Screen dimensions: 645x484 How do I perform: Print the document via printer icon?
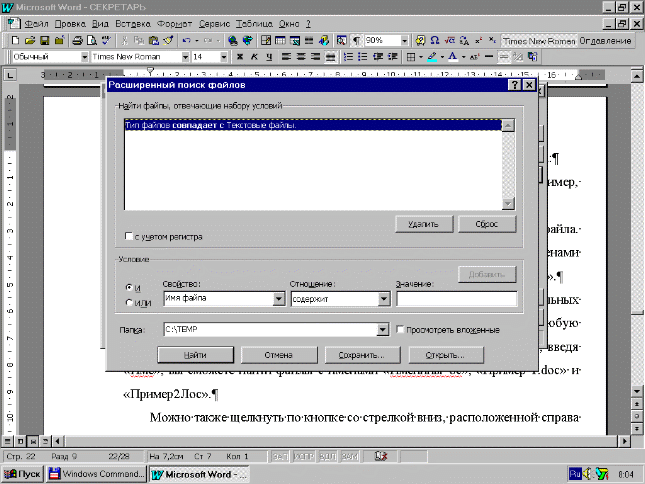tap(77, 40)
